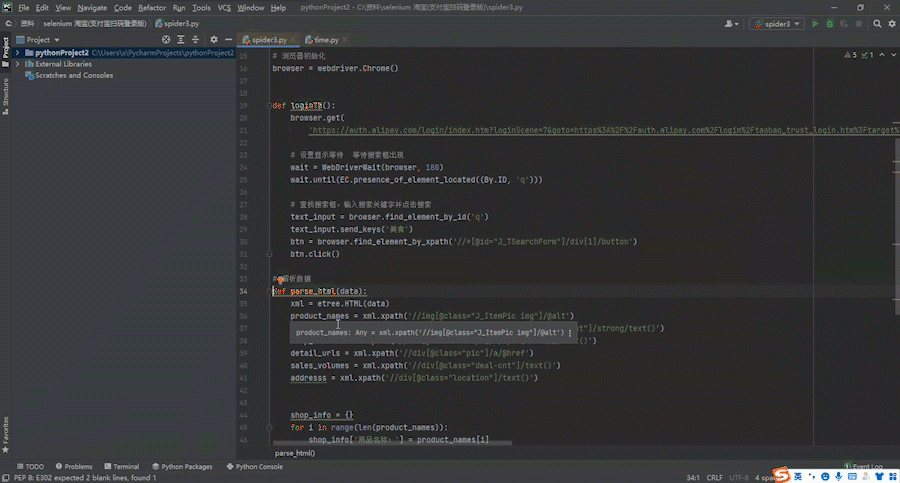Click the editor horizontal scrollbar
The image size is (900, 483).
coord(392,443)
